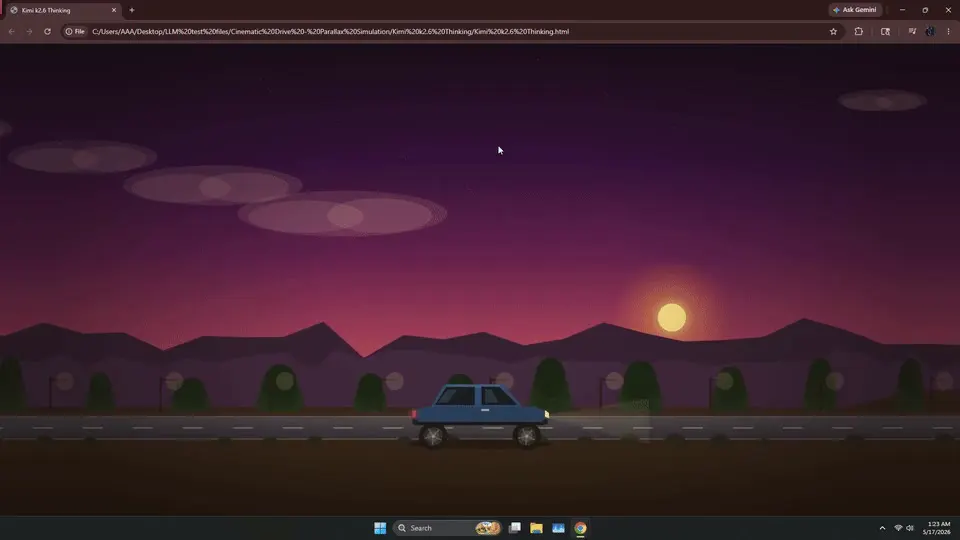Open the side panel search icon

885,31
